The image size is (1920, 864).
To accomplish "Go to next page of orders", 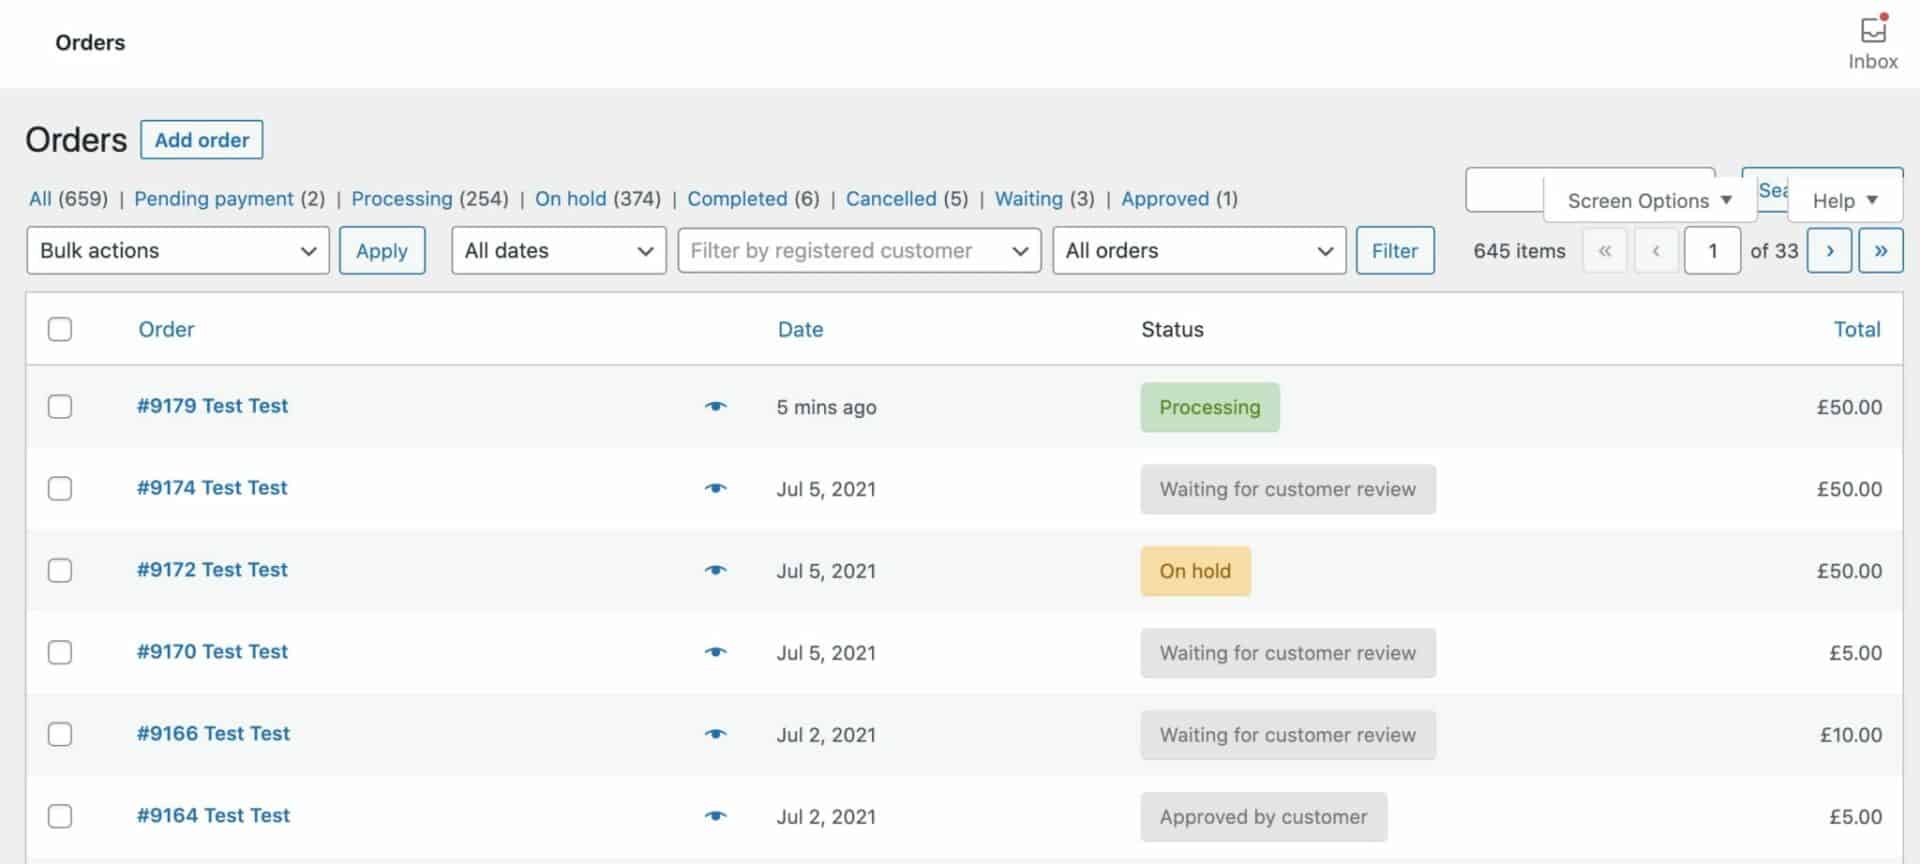I will coord(1829,250).
